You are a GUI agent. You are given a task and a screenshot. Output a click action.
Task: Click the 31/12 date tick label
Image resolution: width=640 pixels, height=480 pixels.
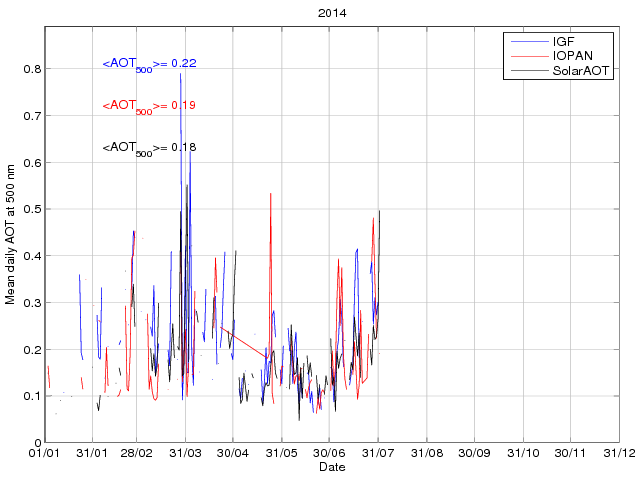tap(618, 454)
